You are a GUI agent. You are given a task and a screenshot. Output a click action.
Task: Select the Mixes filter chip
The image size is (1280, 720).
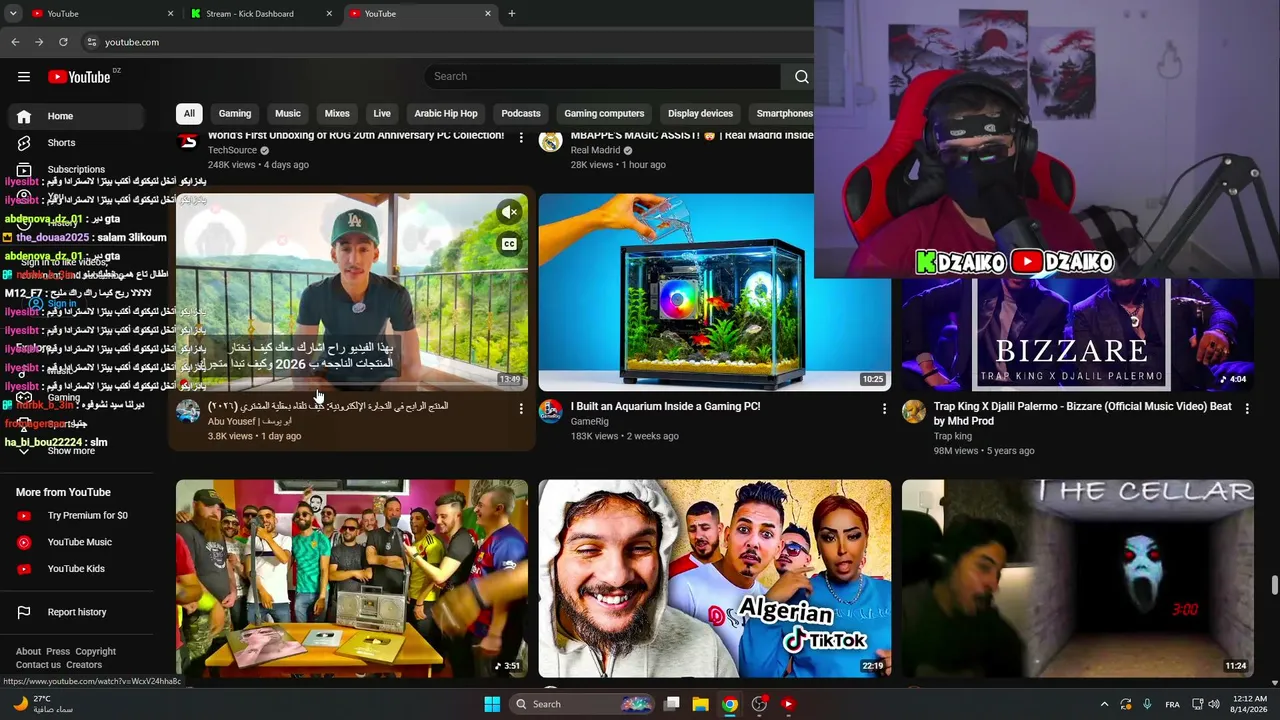pos(337,113)
